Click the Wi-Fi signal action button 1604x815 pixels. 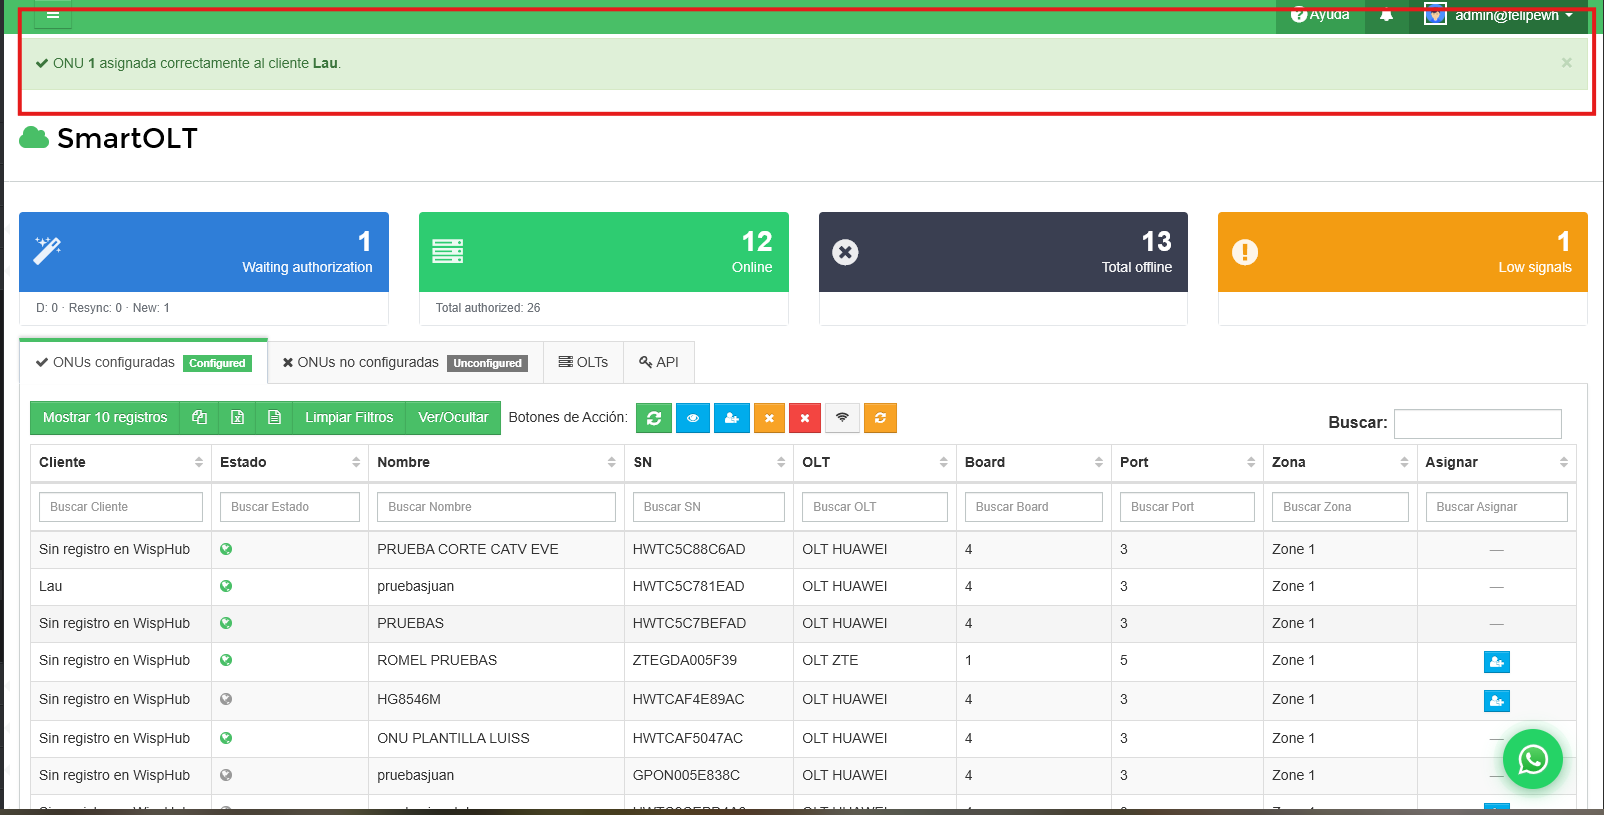coord(842,418)
